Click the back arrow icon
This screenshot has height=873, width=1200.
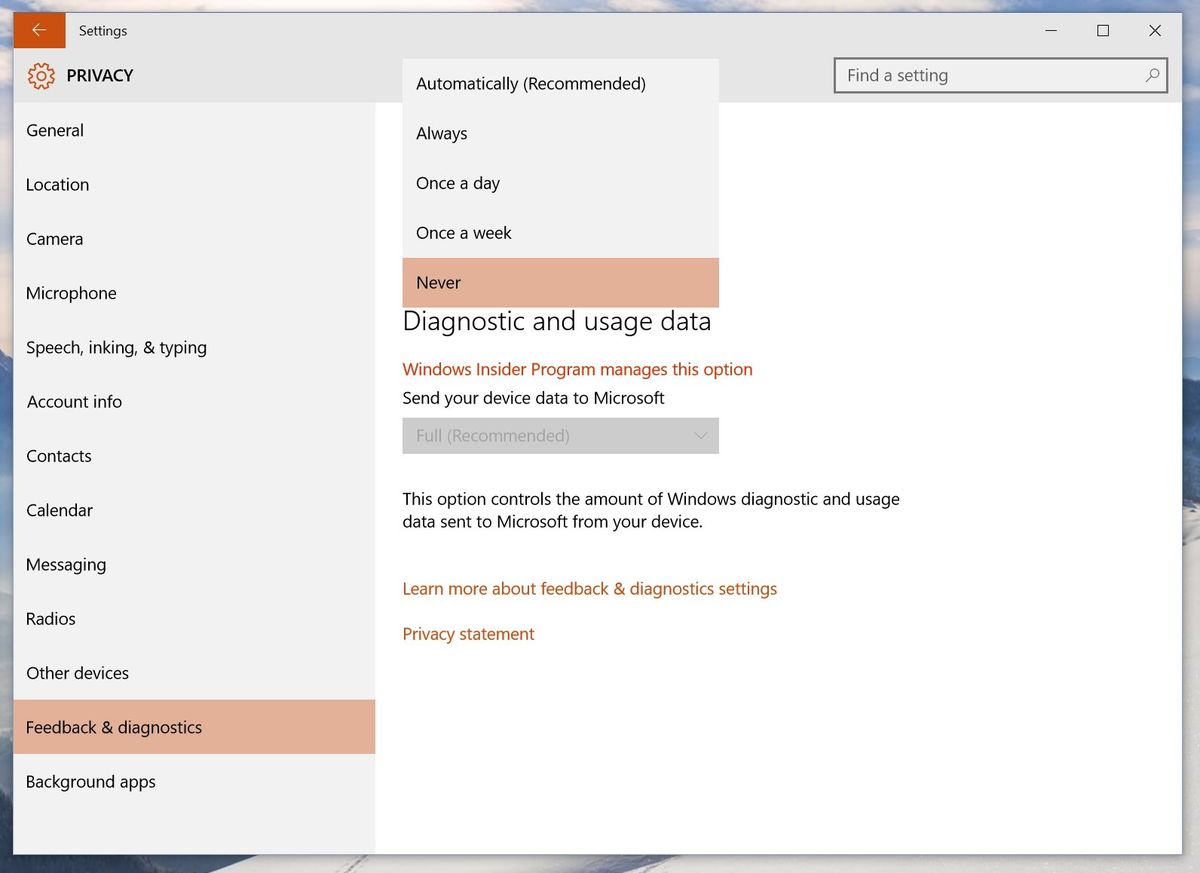[39, 30]
